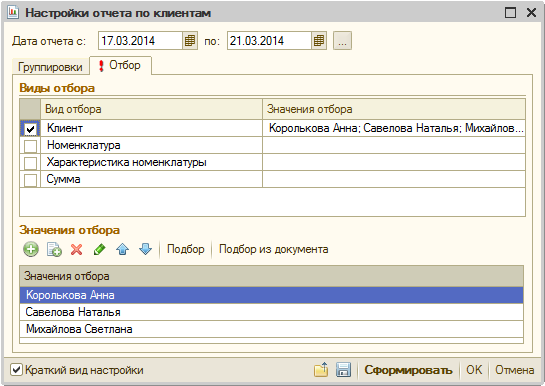
Task: Move the value down with the blue down arrow
Action: tap(145, 249)
